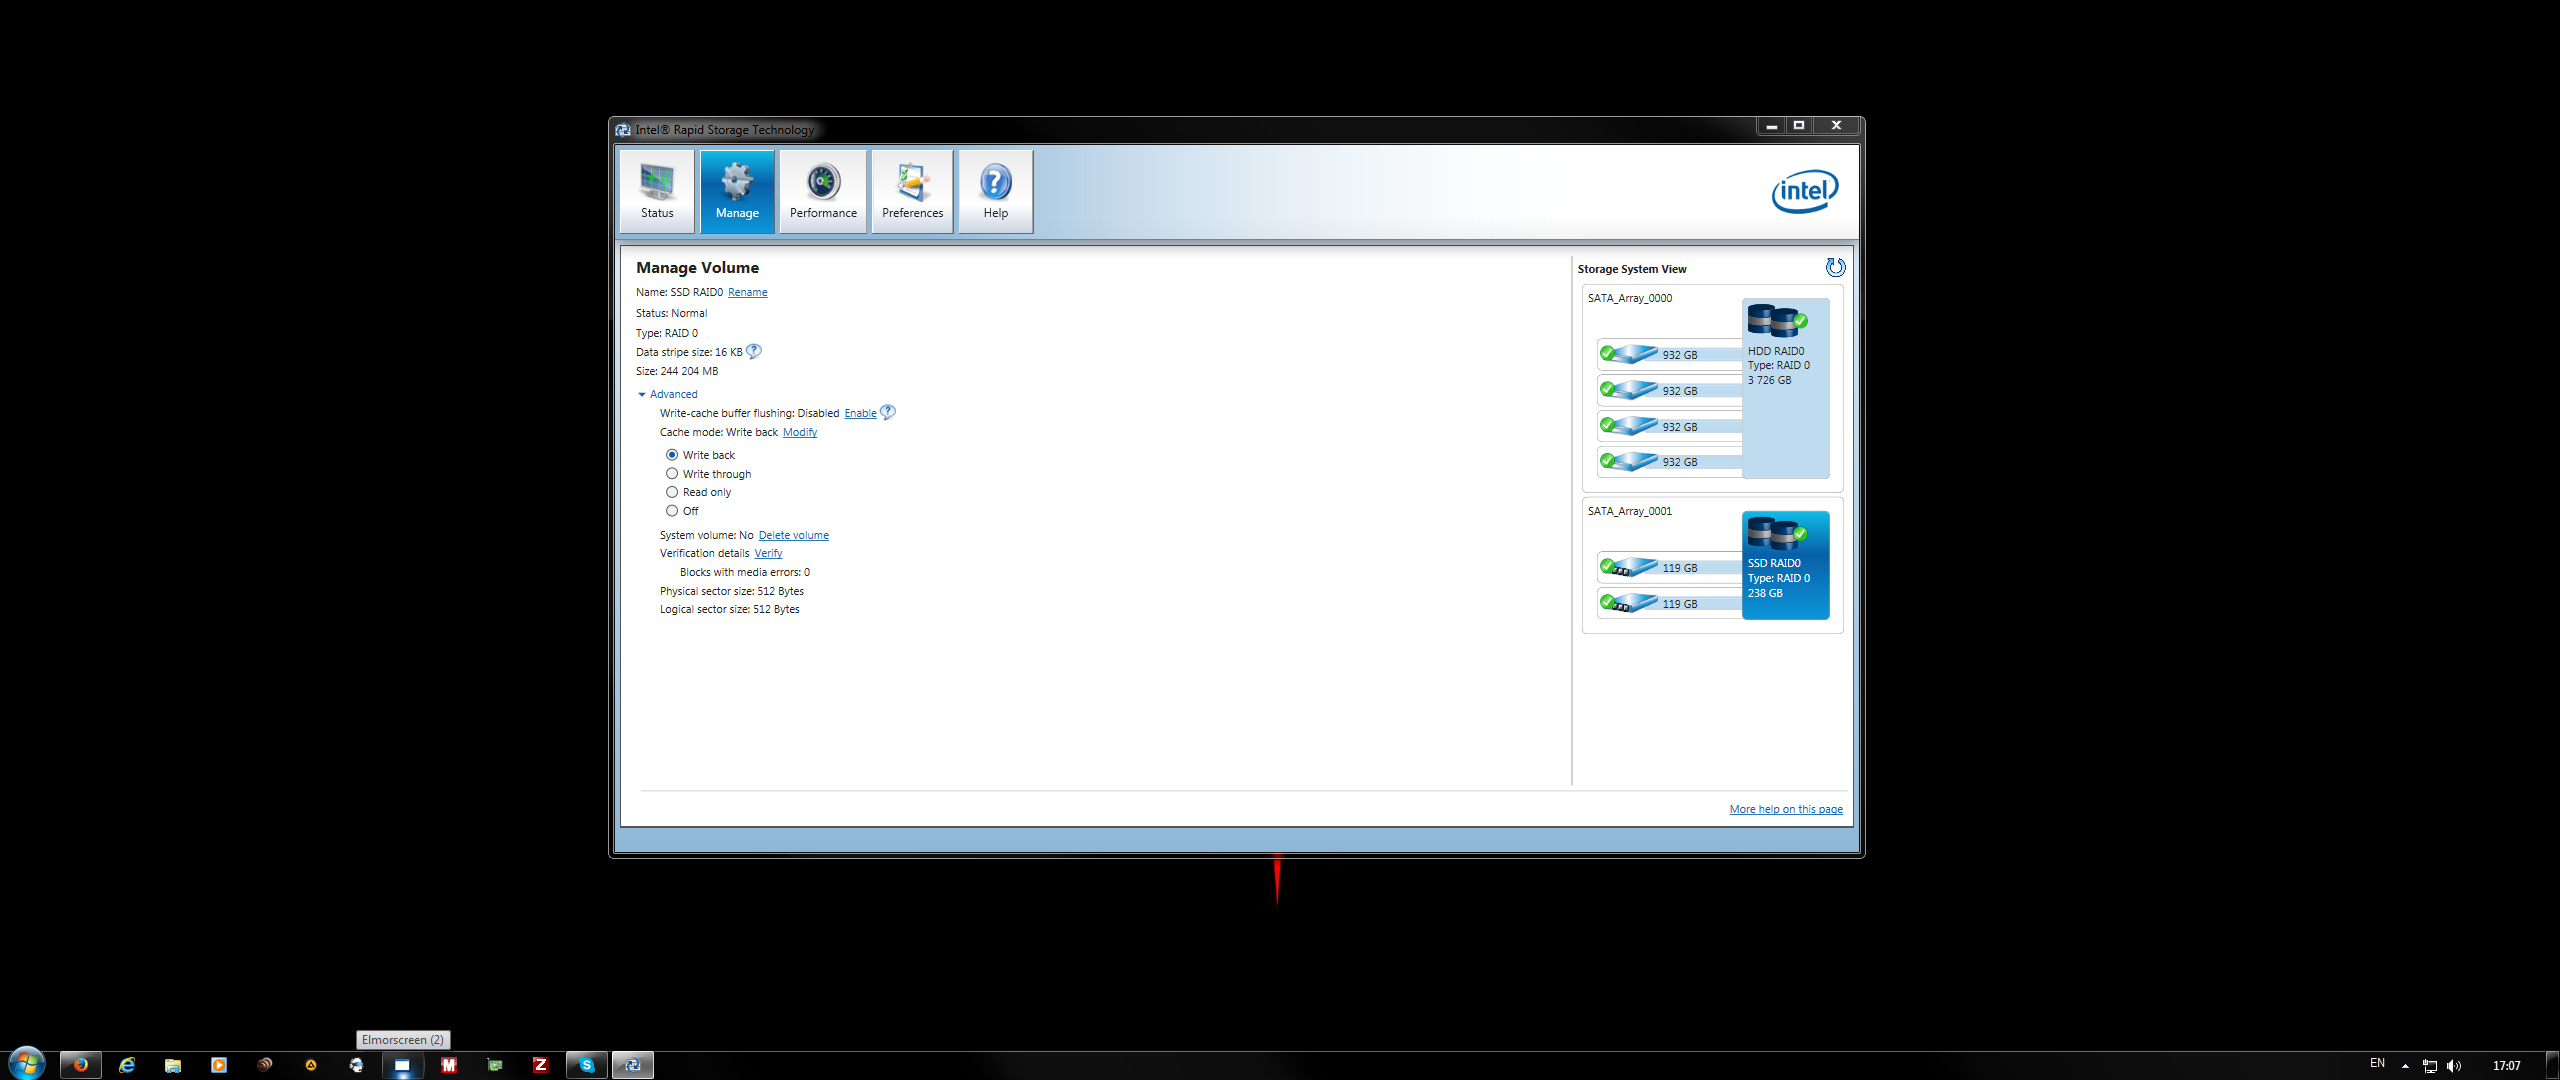2560x1080 pixels.
Task: Show hidden tray icons arrow
Action: [2405, 1066]
